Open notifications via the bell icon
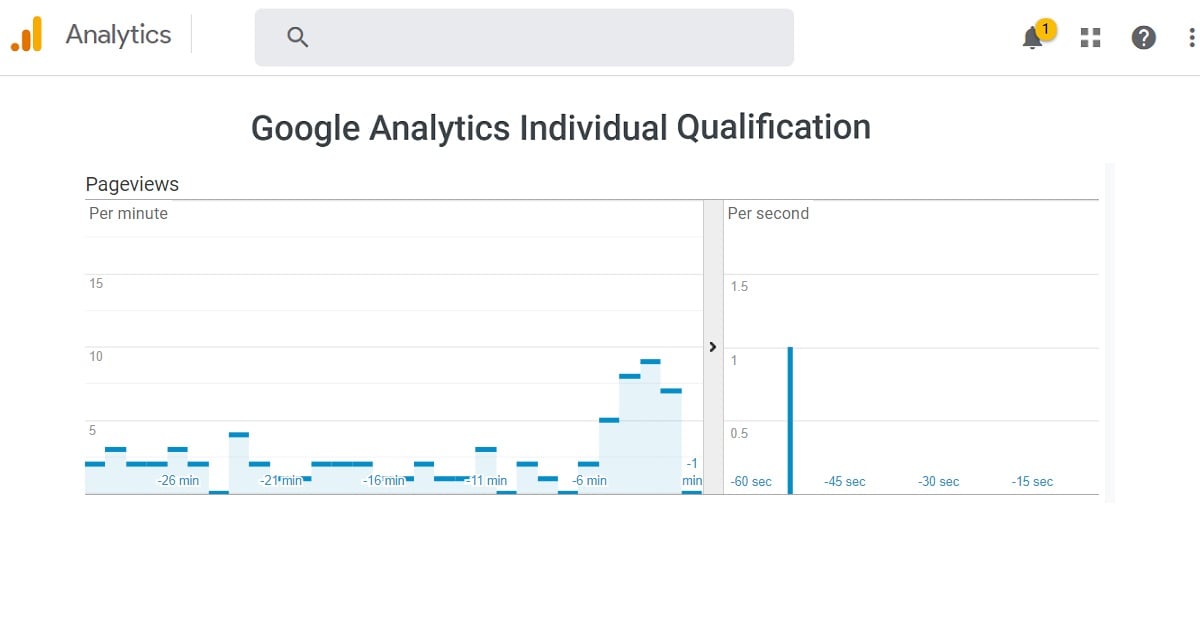Viewport: 1200px width, 628px height. 1032,39
